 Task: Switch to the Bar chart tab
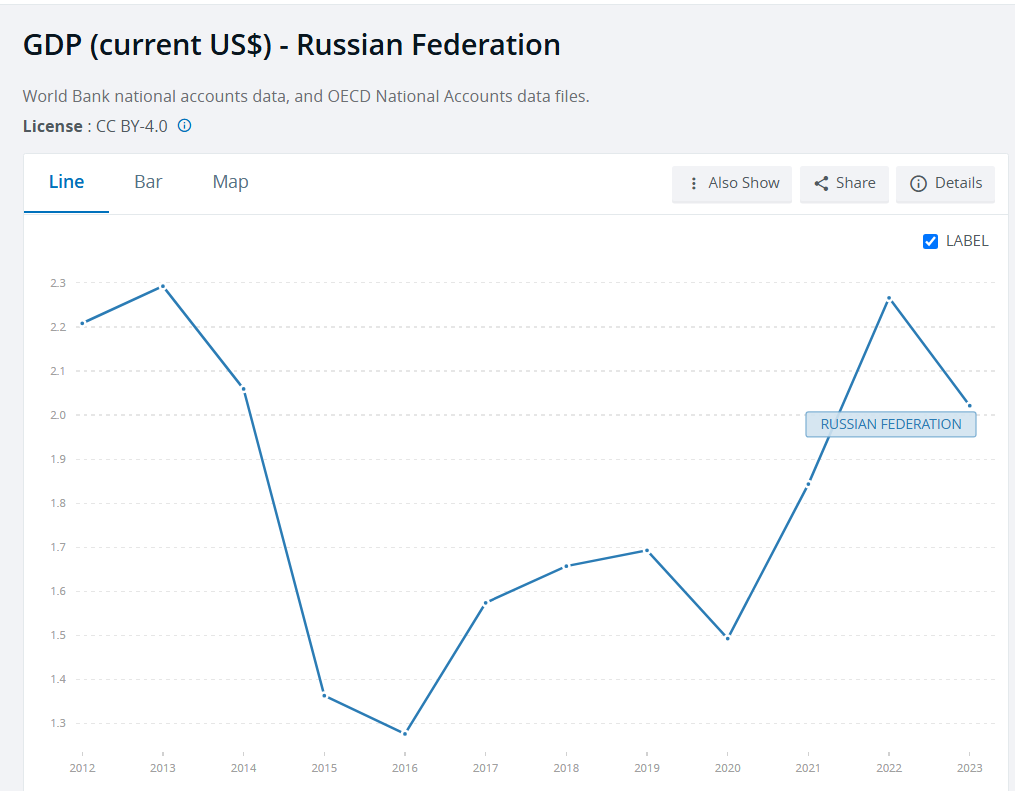(148, 182)
